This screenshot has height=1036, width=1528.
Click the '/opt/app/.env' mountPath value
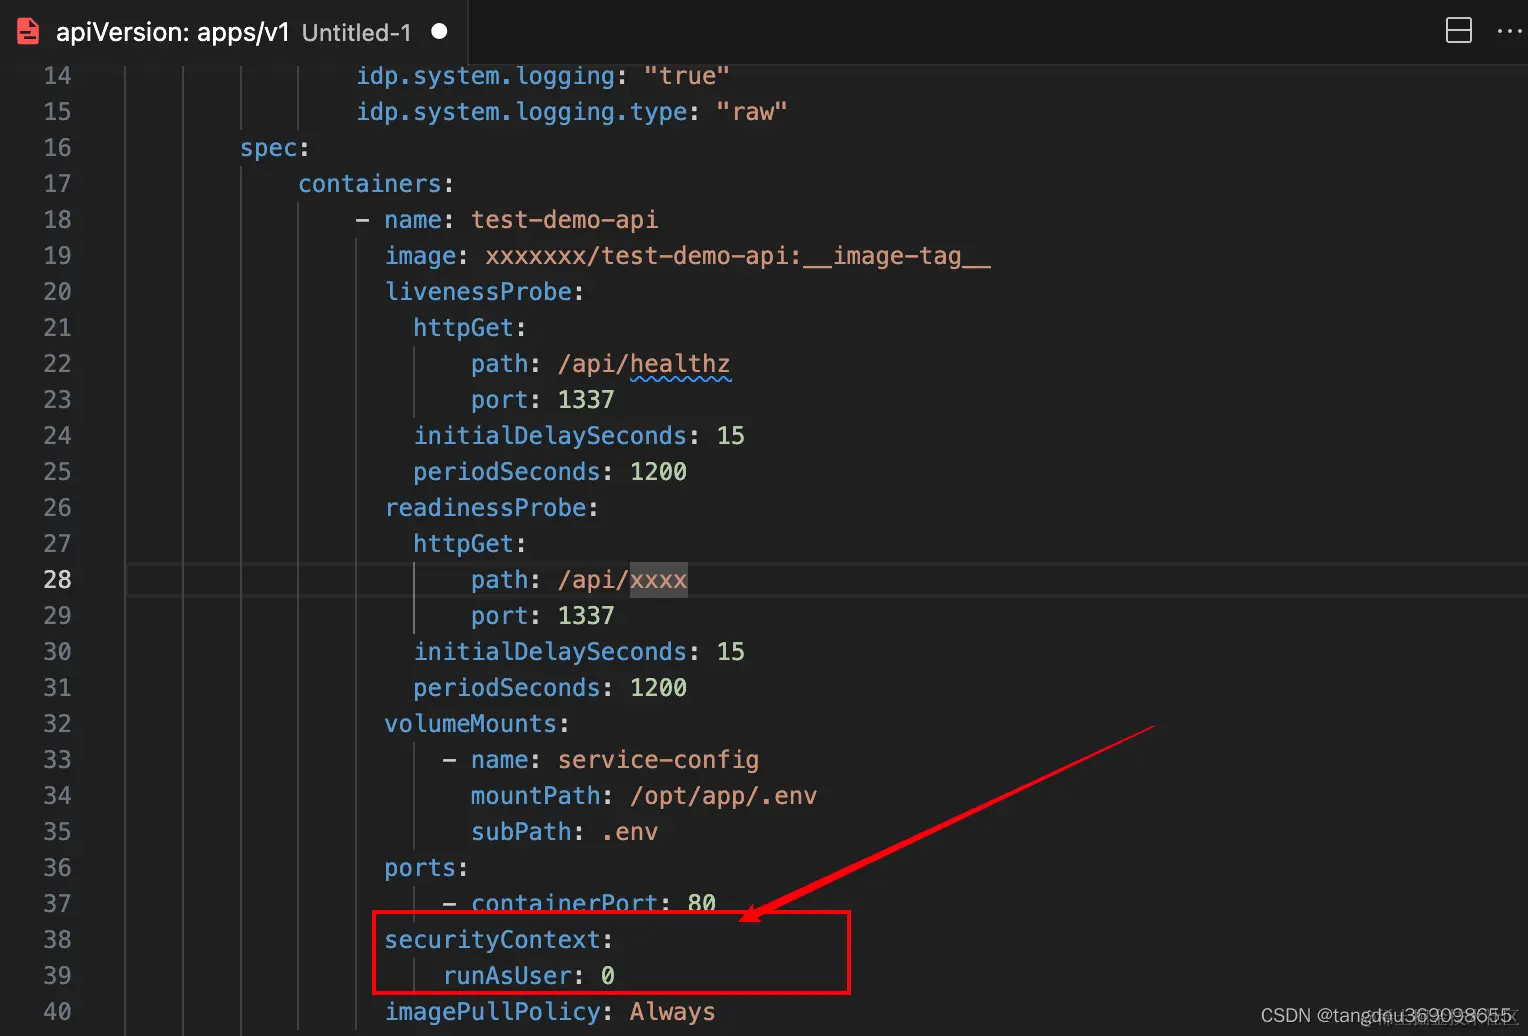pos(723,796)
